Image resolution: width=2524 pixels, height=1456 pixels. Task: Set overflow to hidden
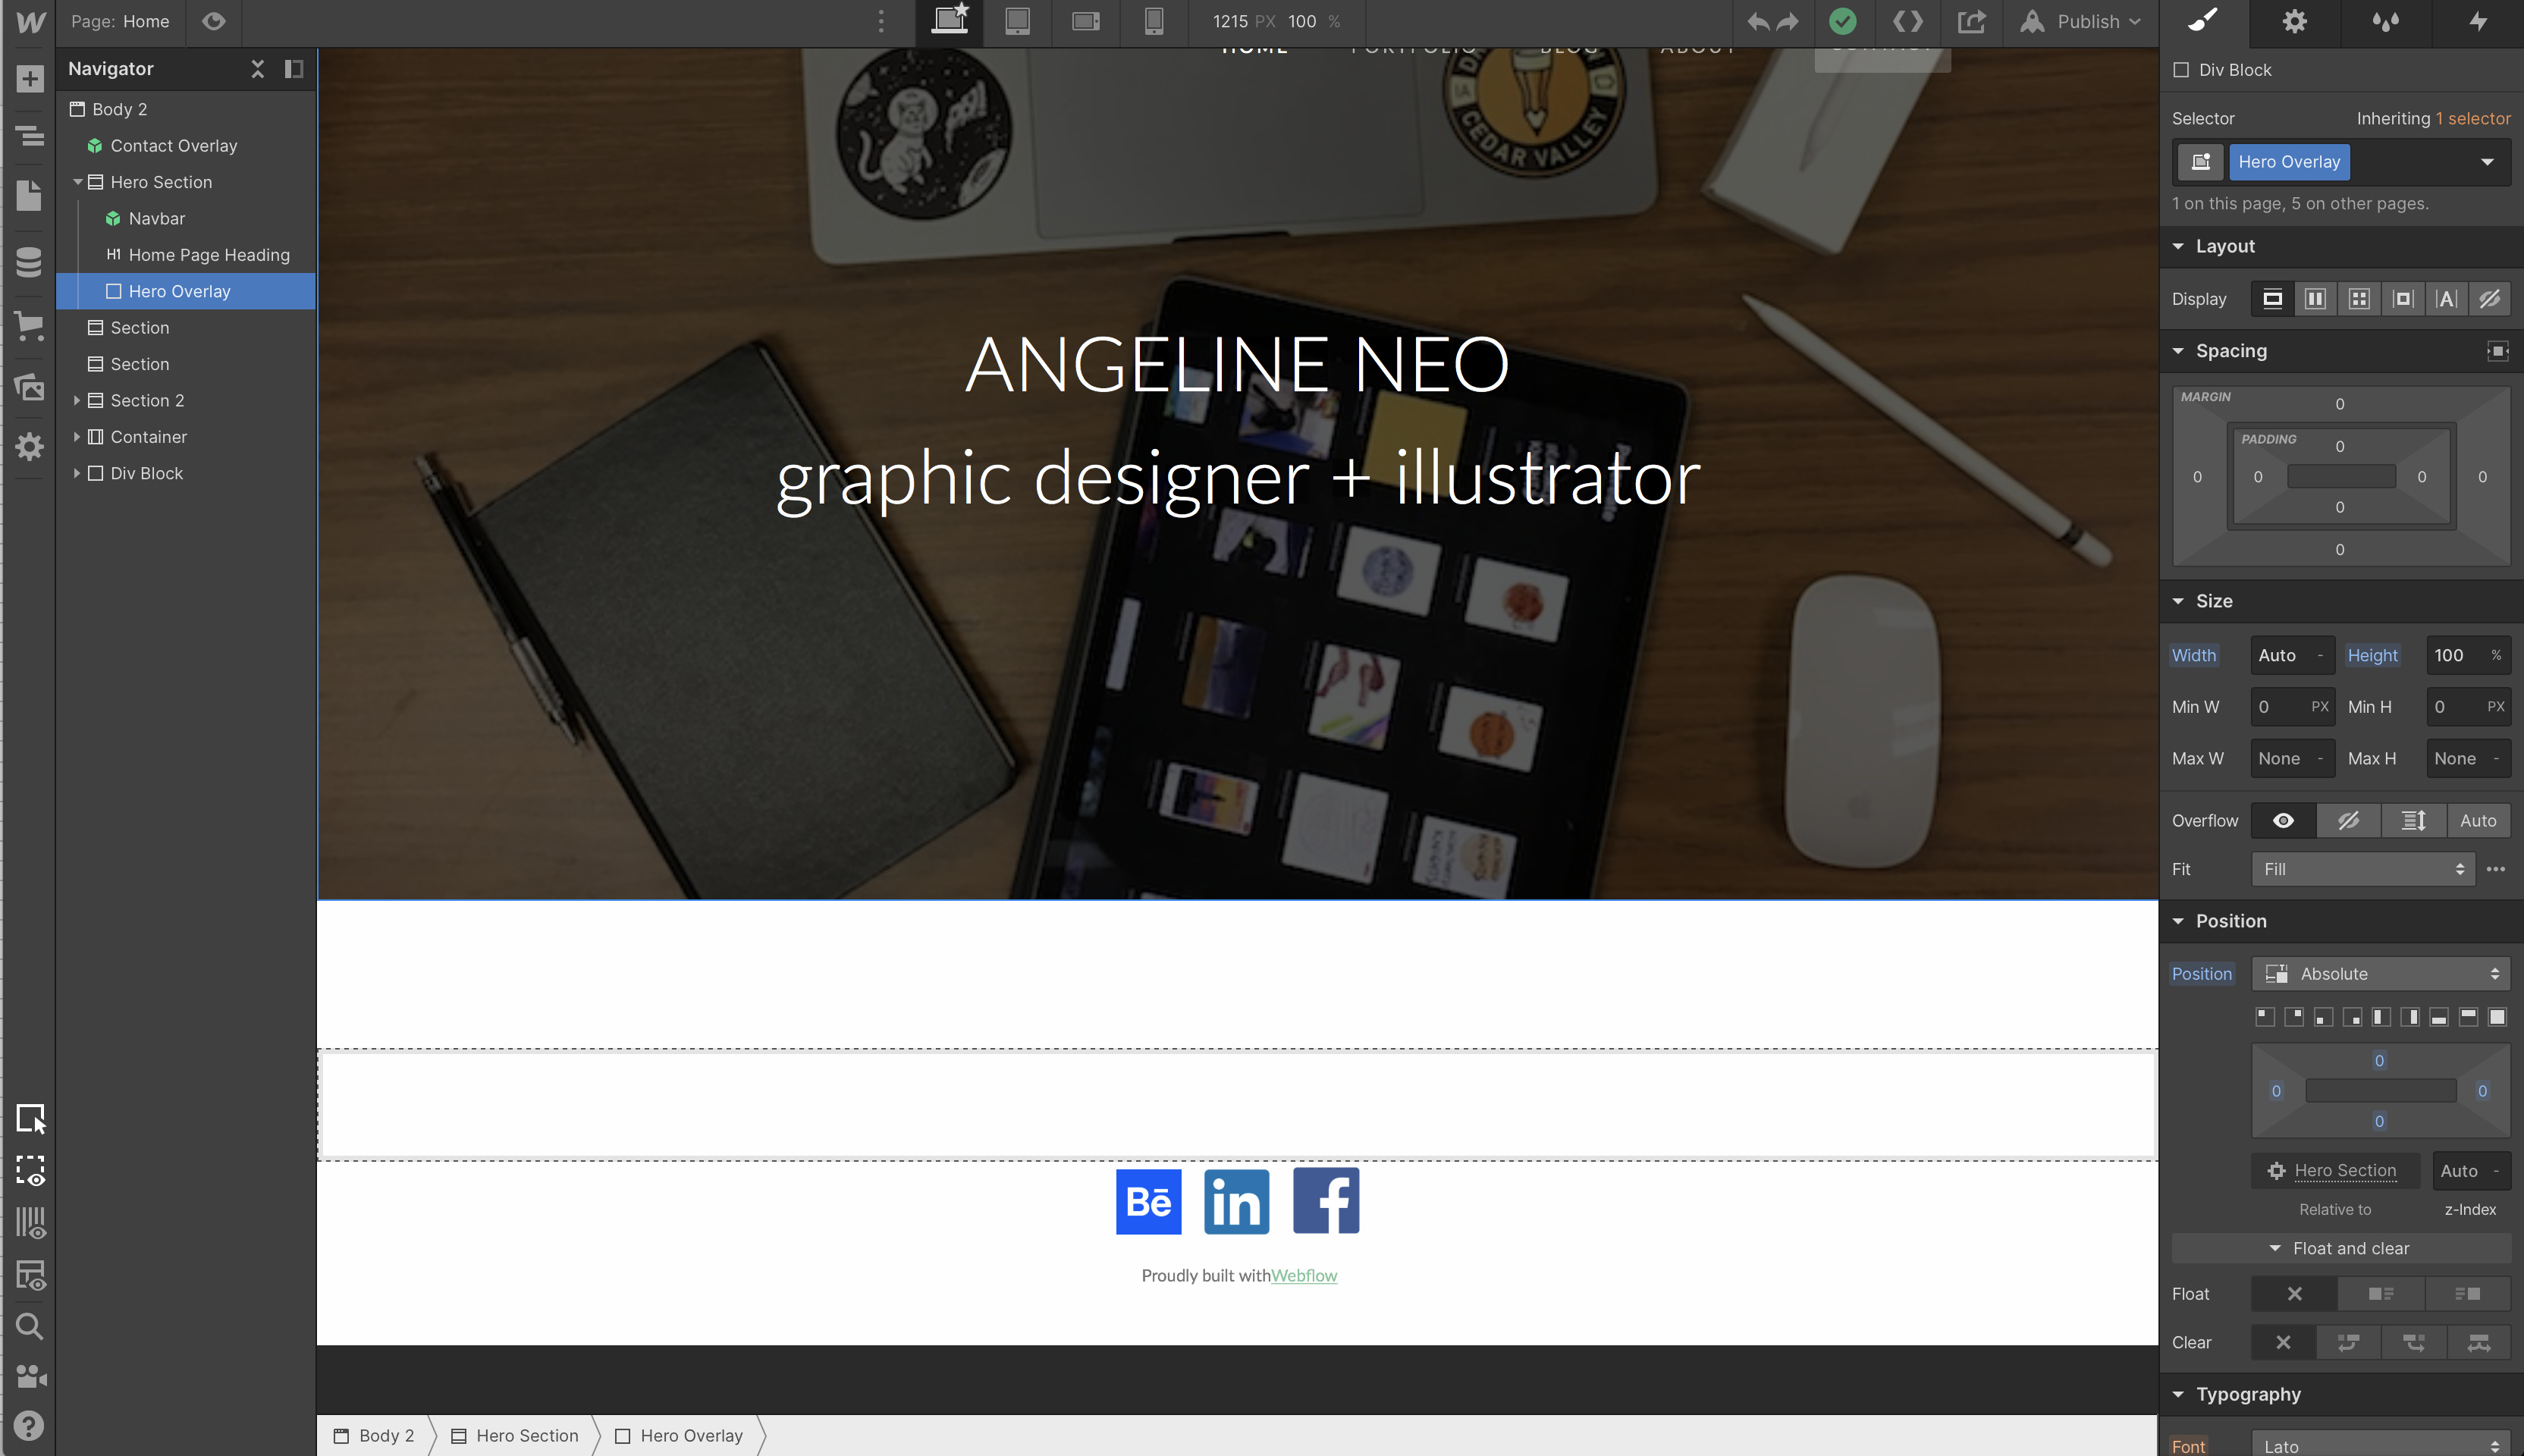click(x=2348, y=820)
